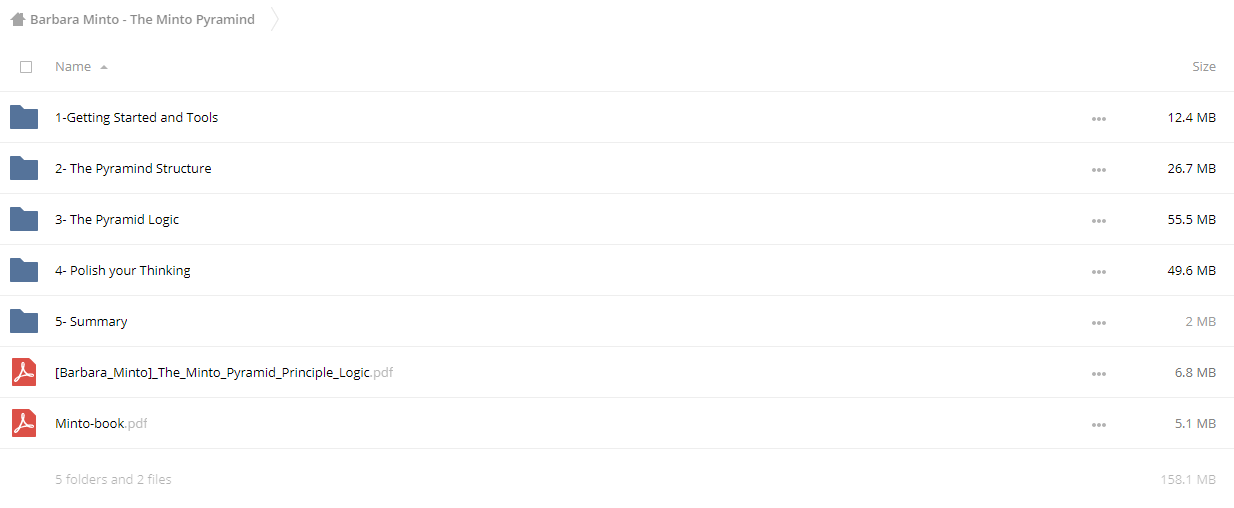Image resolution: width=1234 pixels, height=508 pixels.
Task: Click folder icon for 4- Polish your Thinking
Action: pyautogui.click(x=24, y=270)
